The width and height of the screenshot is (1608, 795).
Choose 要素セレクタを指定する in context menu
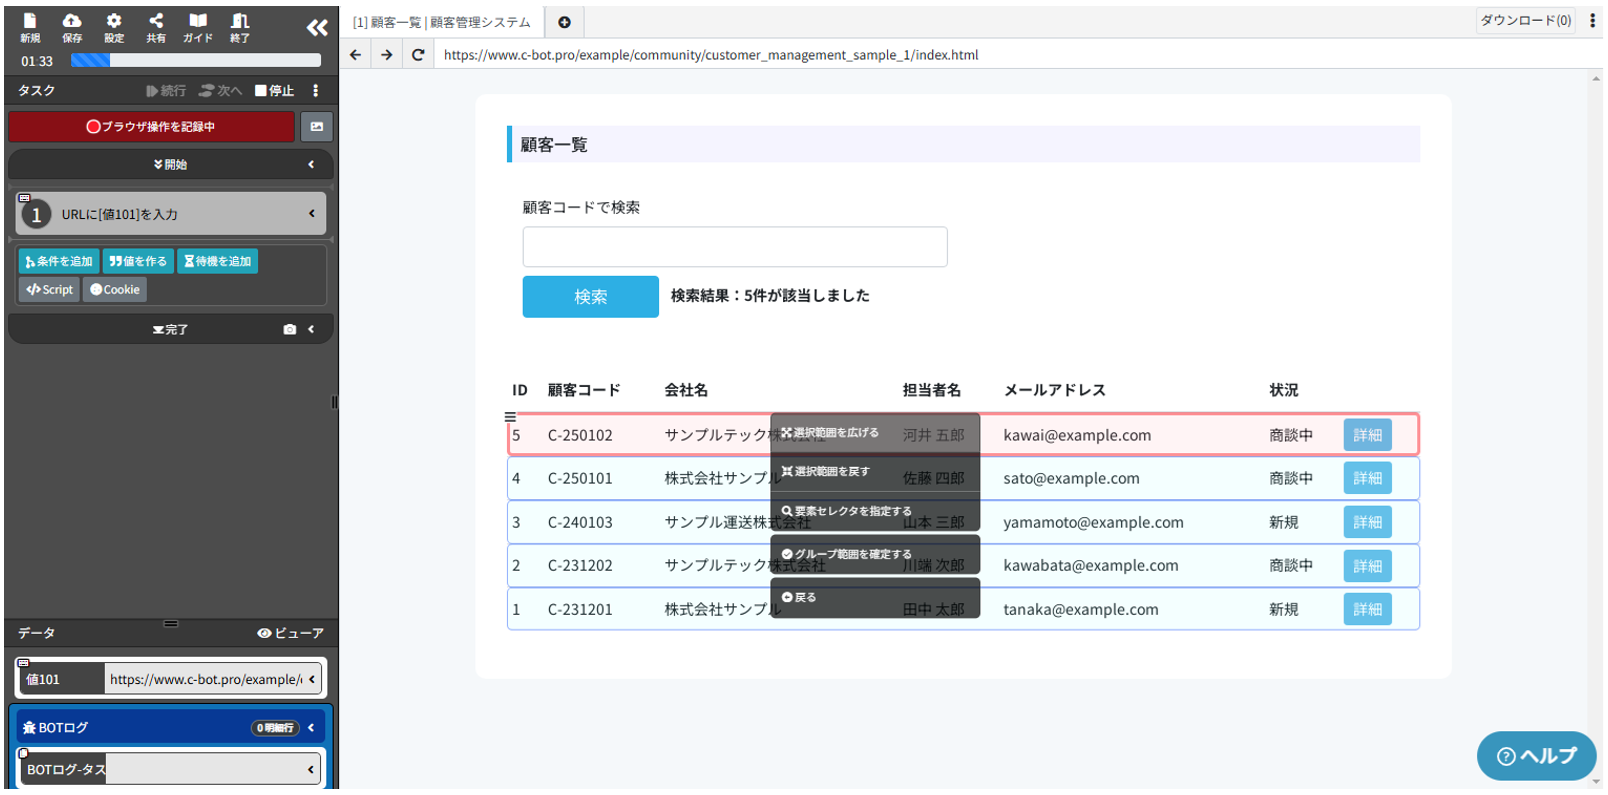(x=875, y=511)
